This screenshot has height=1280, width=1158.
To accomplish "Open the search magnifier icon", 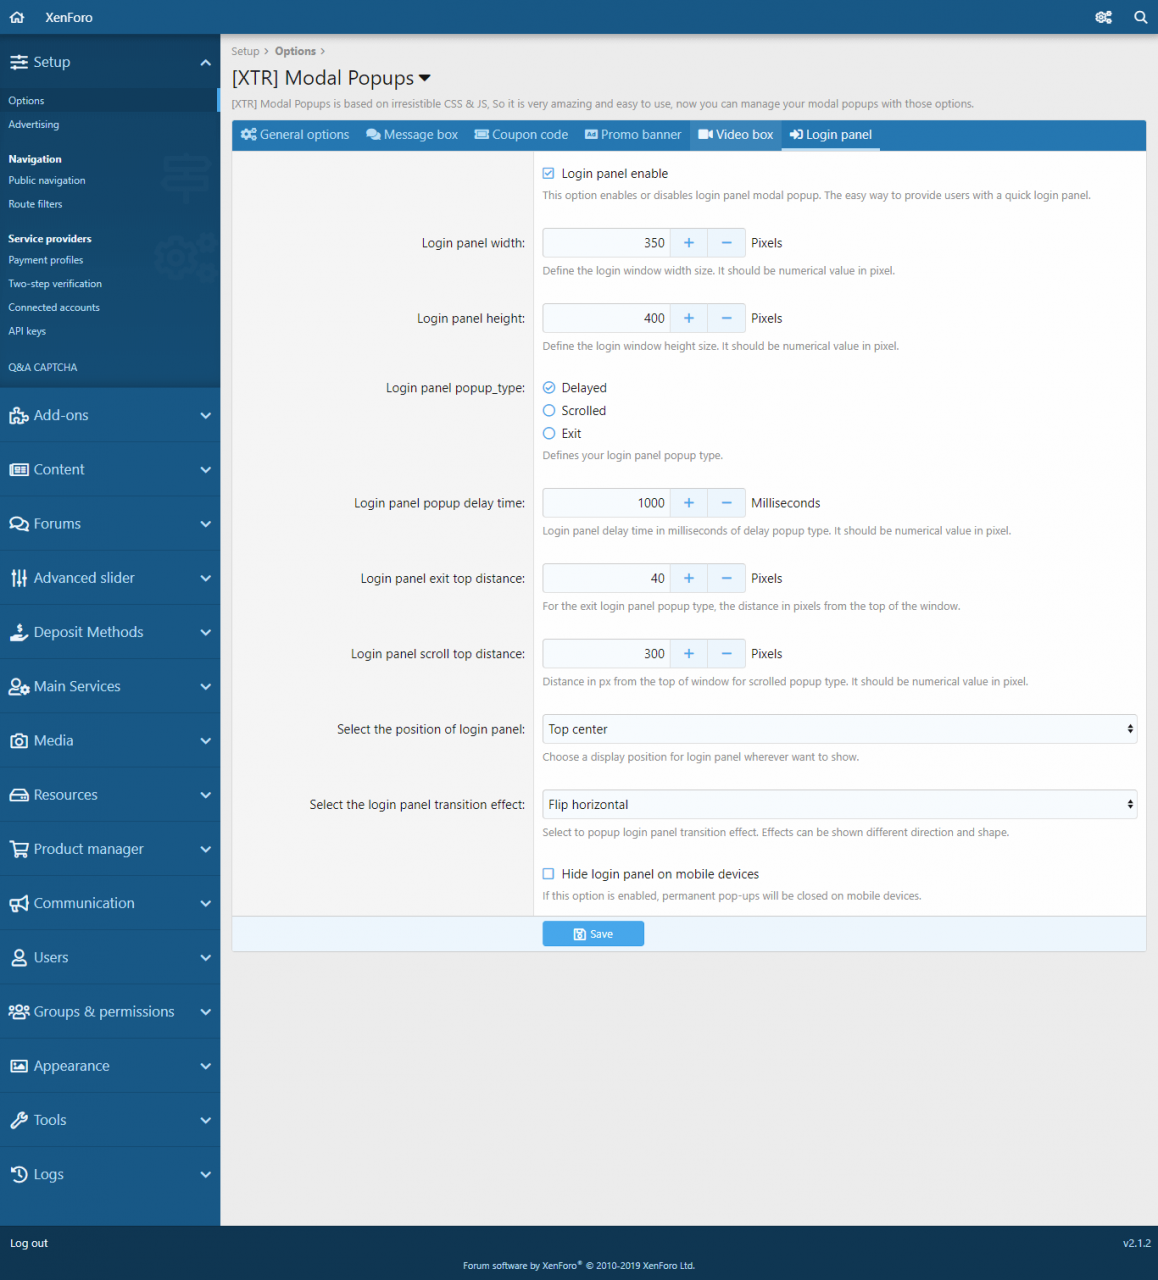I will coord(1140,17).
